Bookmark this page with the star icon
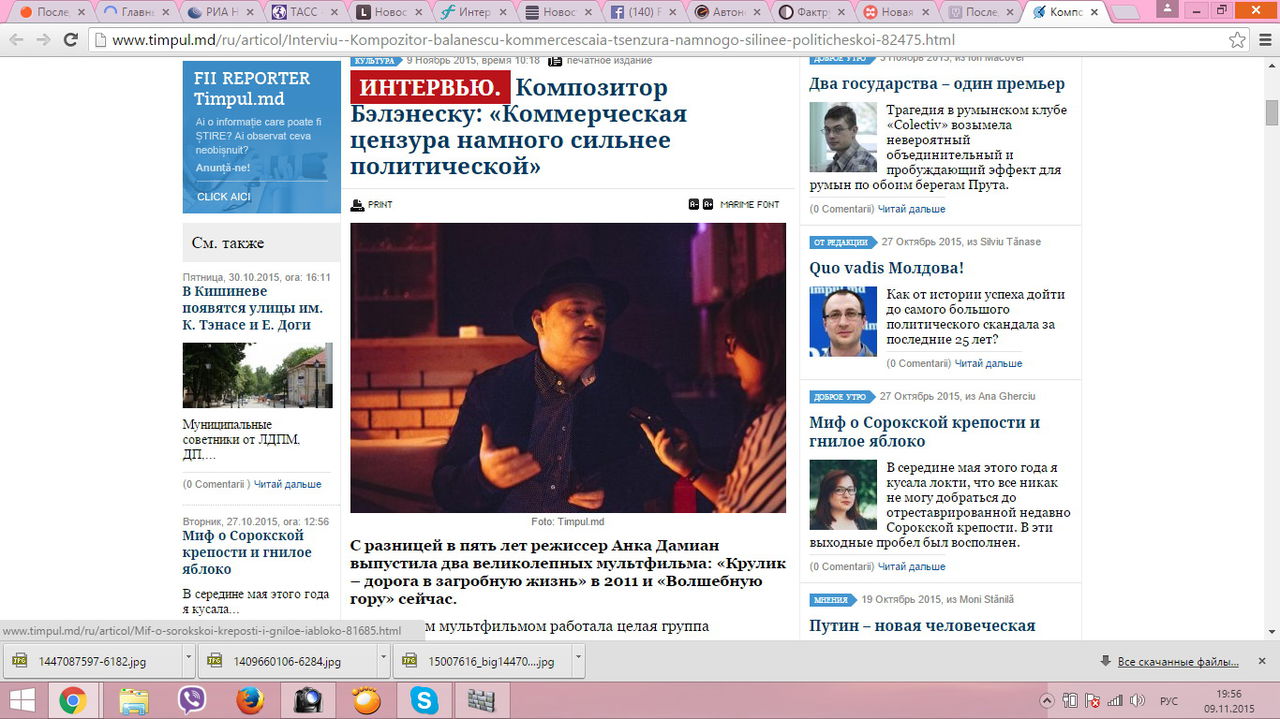This screenshot has width=1280, height=719. [1238, 40]
